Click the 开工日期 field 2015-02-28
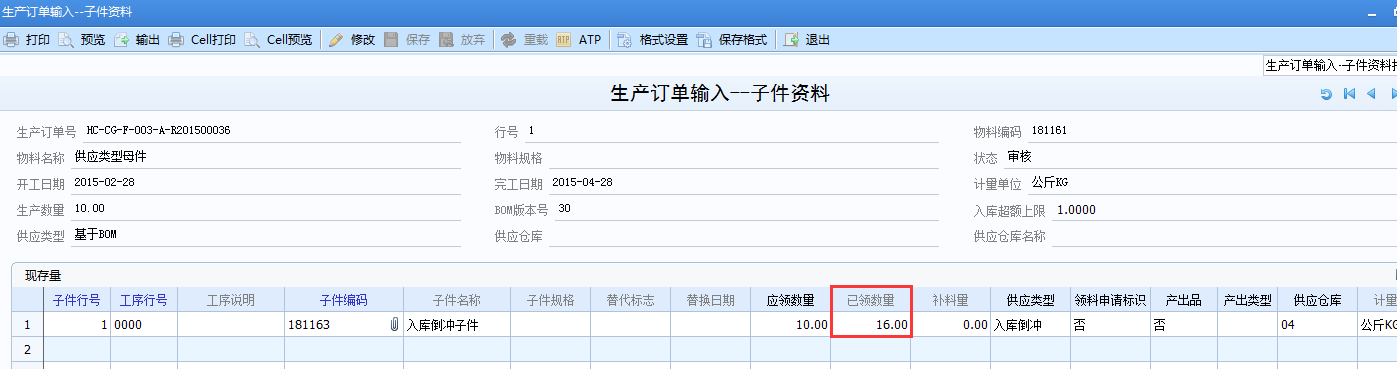 tap(266, 183)
